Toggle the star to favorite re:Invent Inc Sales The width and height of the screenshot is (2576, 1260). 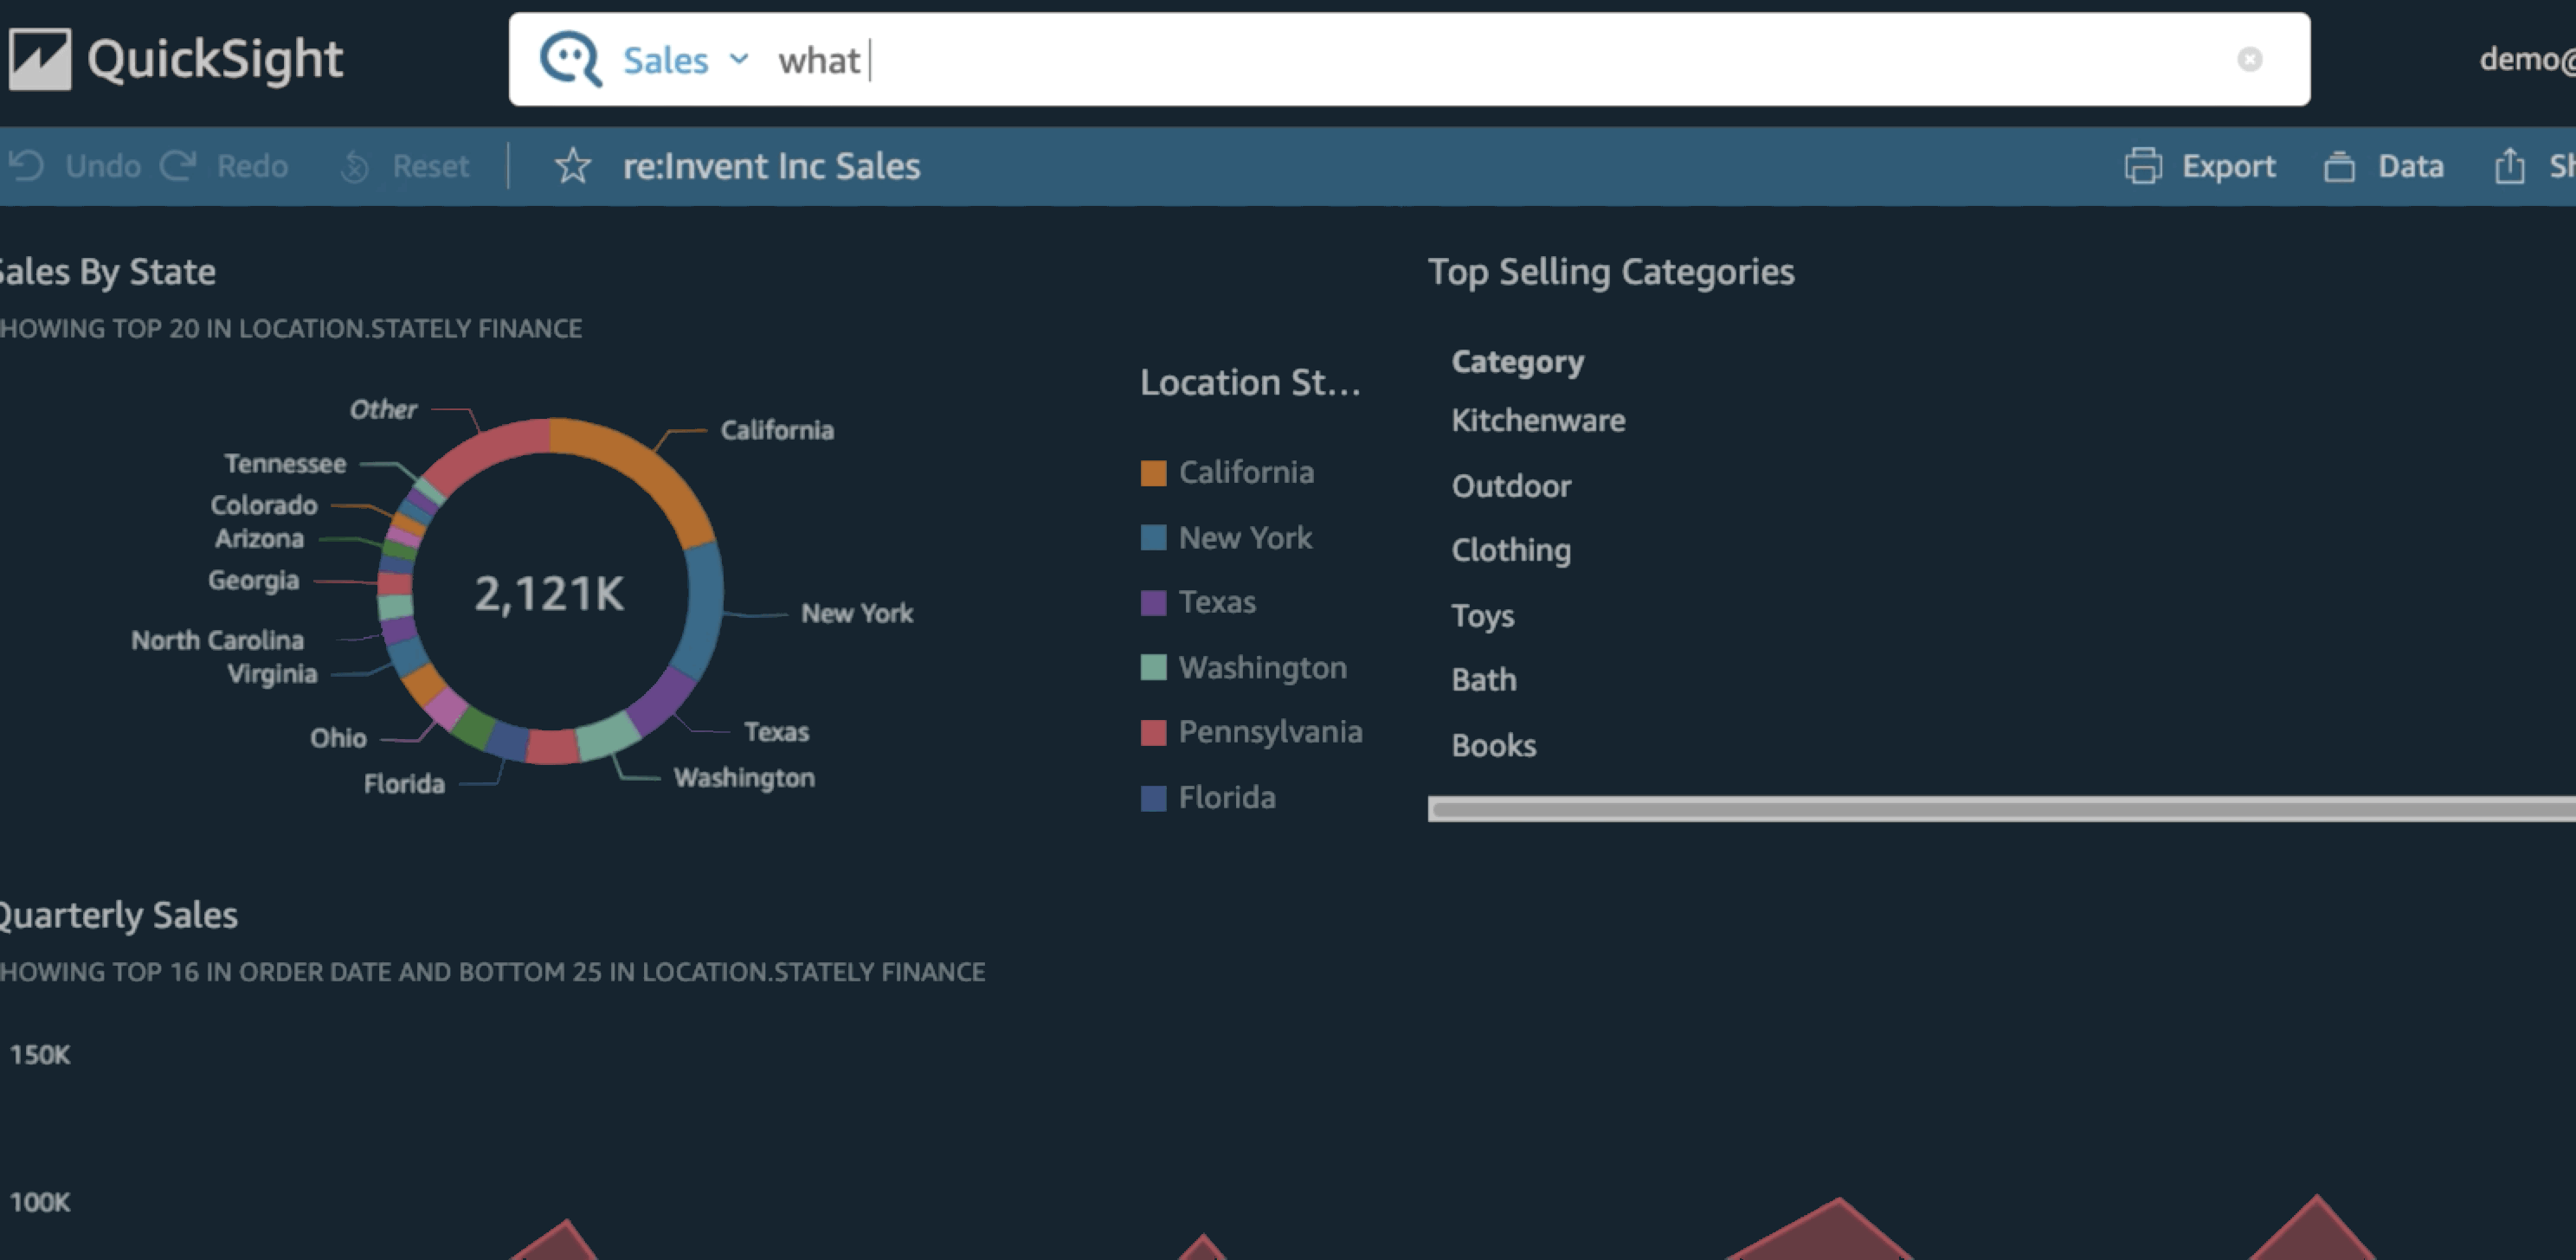tap(573, 167)
